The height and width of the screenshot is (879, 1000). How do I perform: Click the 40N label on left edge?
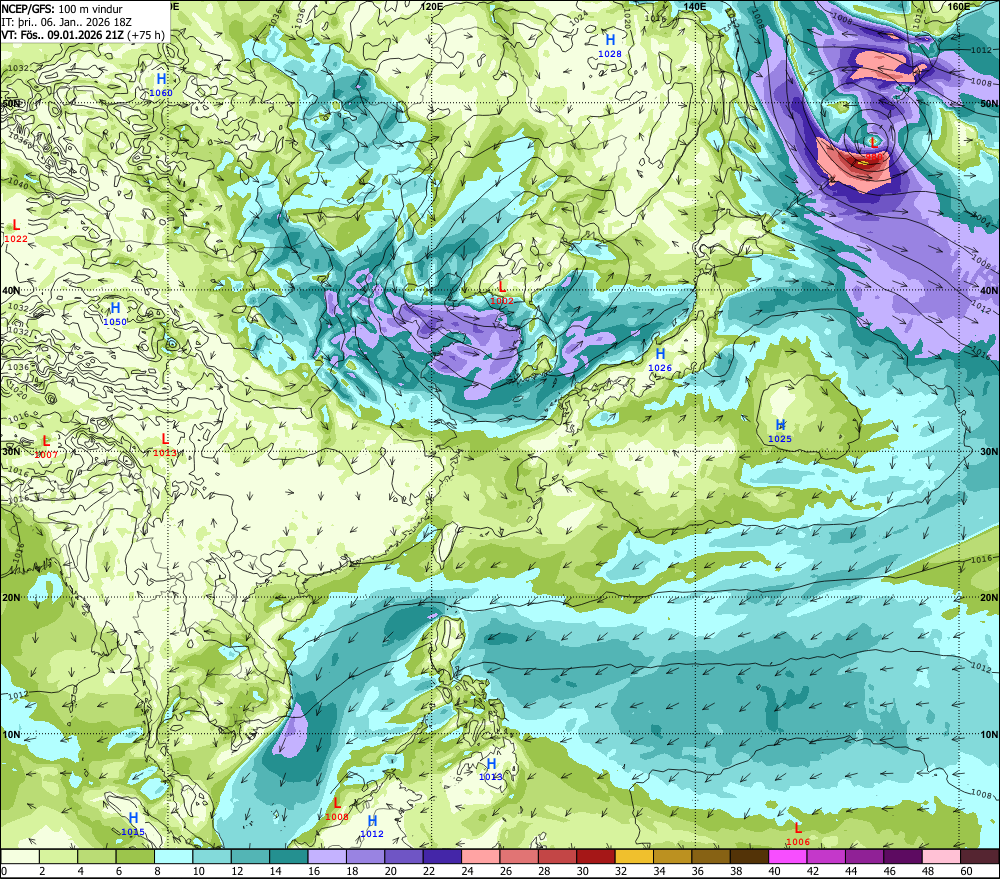click(11, 290)
